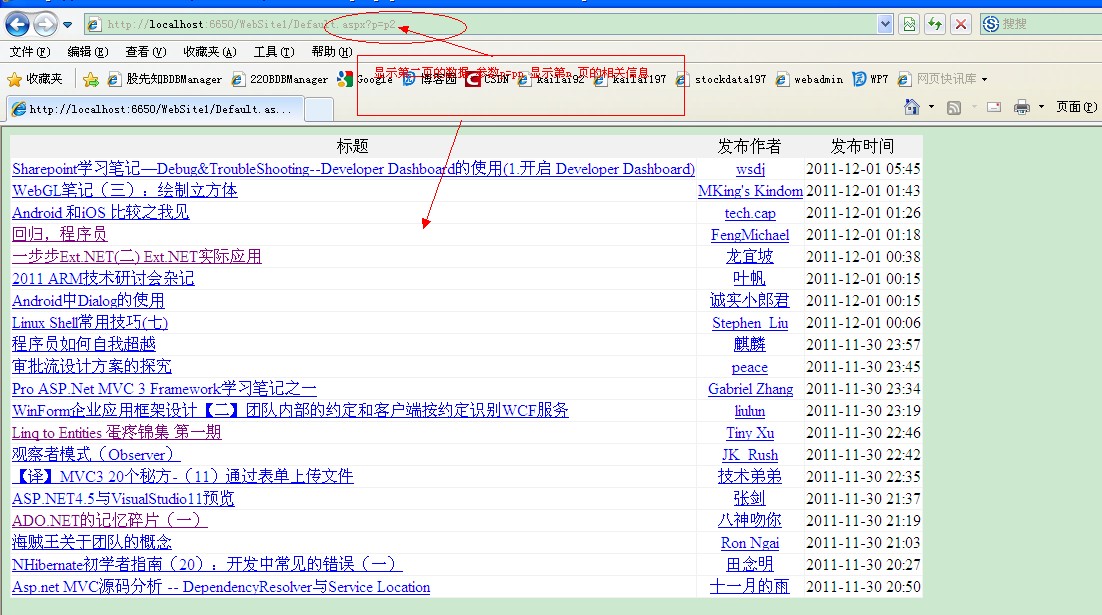Viewport: 1102px width, 615px height.
Task: Click the Compatibility View icon
Action: coord(909,25)
